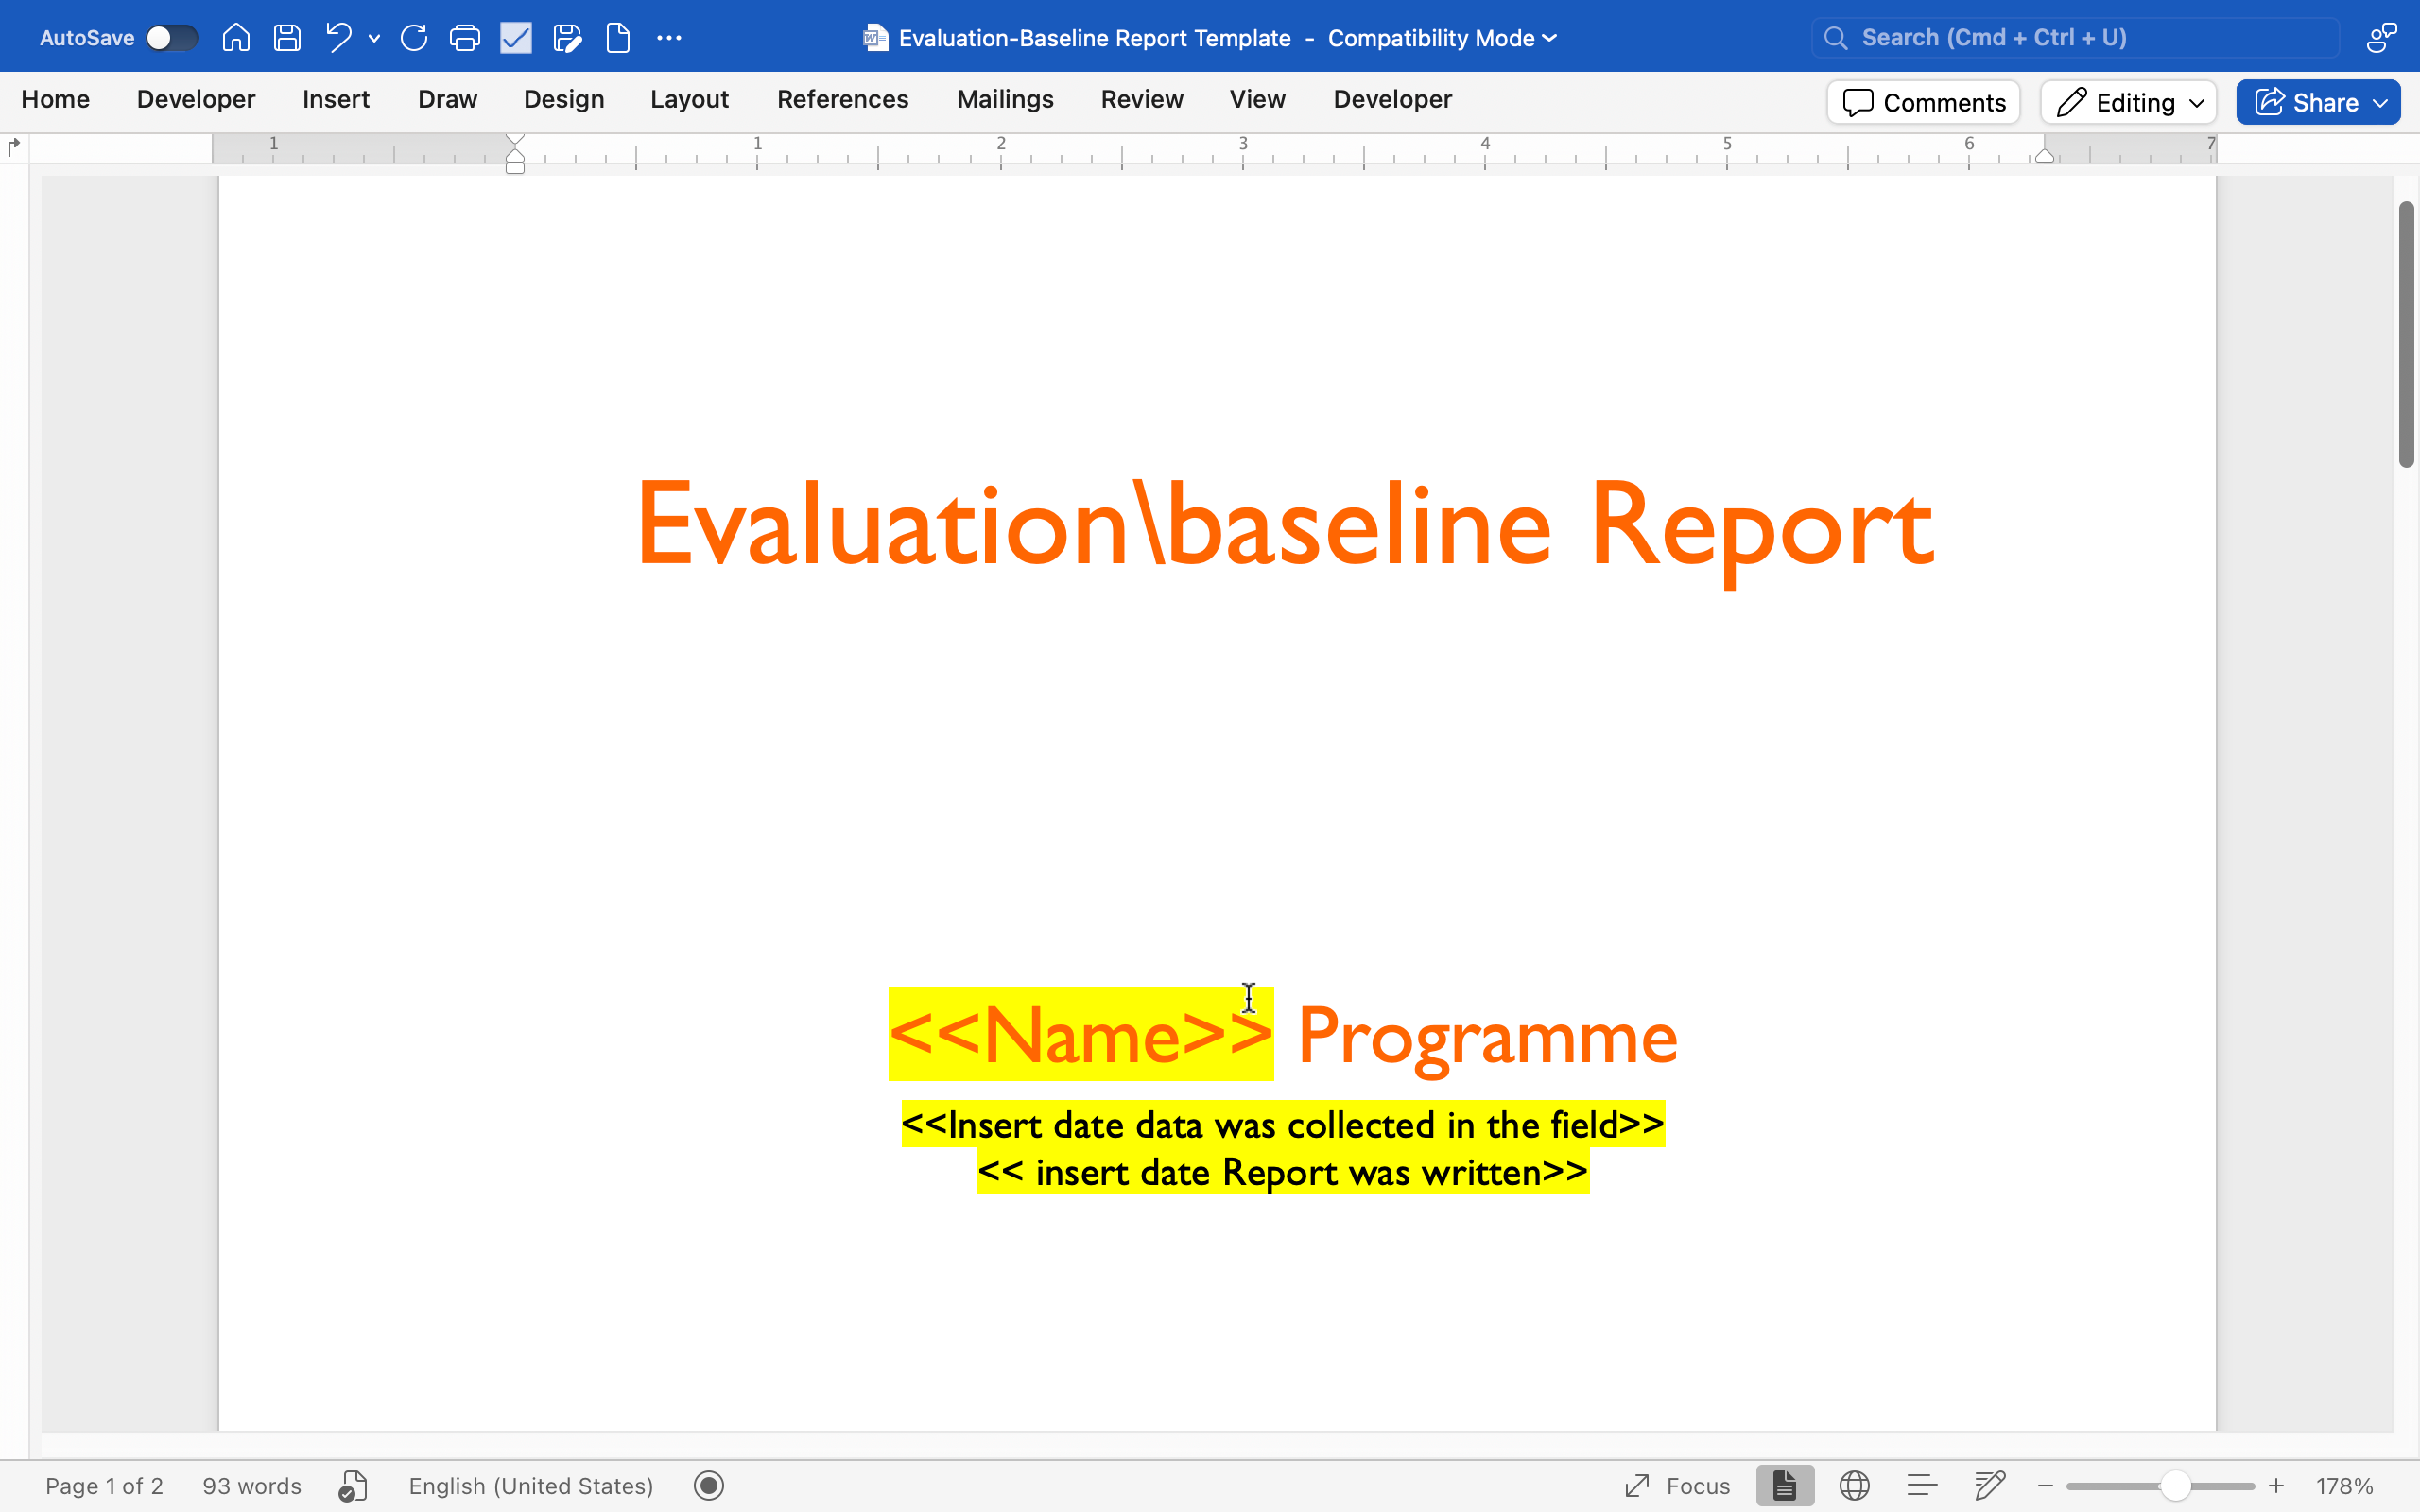
Task: Open the Comments pane button
Action: (1924, 102)
